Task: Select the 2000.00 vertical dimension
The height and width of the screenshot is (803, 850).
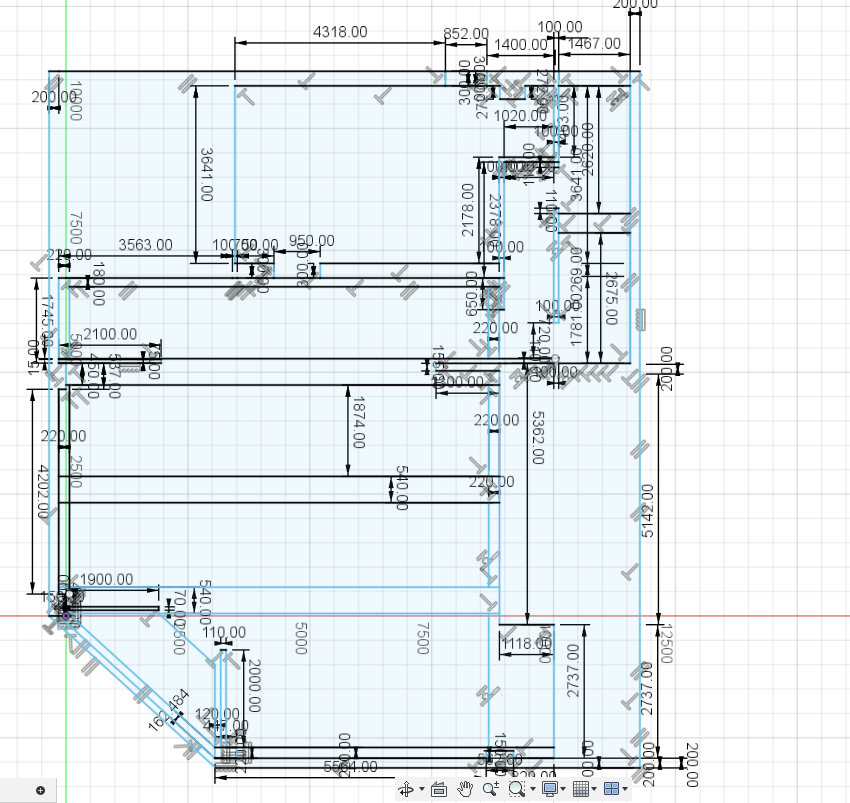Action: click(254, 686)
